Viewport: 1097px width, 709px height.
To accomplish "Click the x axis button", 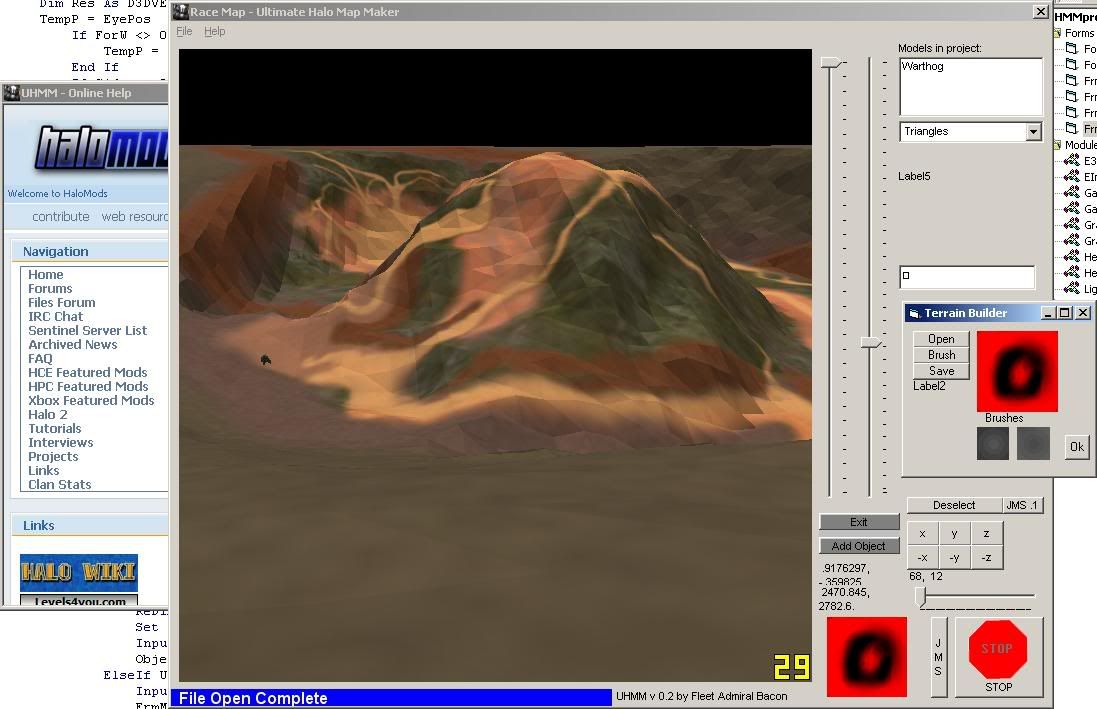I will click(x=923, y=534).
